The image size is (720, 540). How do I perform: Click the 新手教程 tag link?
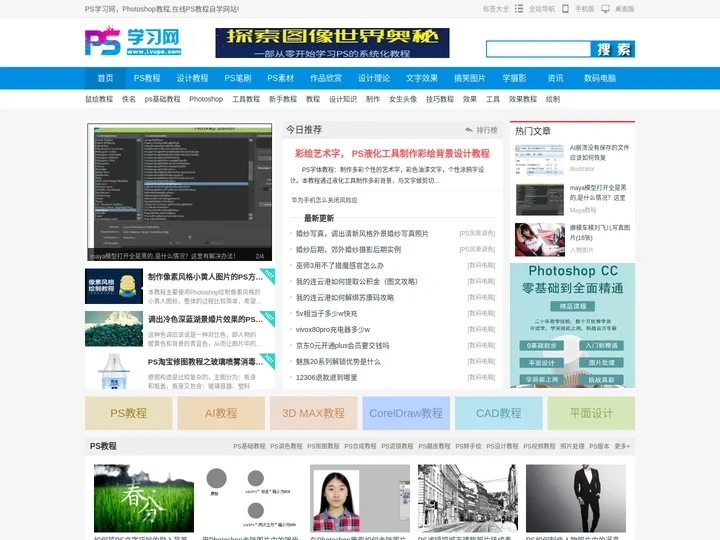point(283,99)
